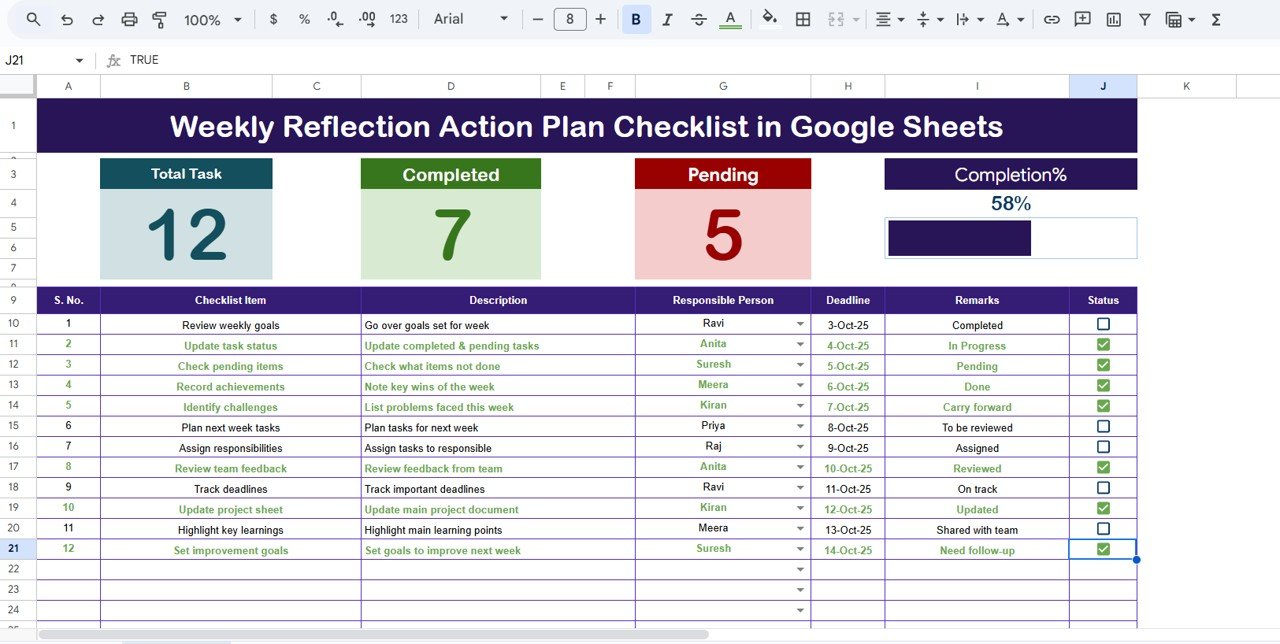Click the bold B button

click(x=636, y=19)
